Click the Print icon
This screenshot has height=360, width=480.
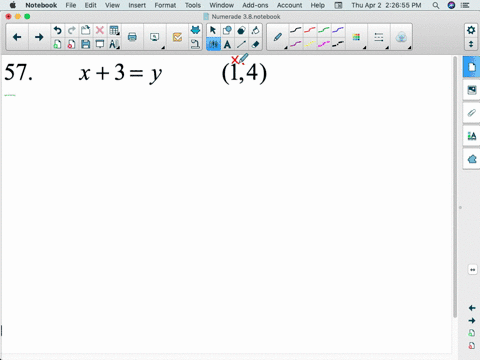pyautogui.click(x=132, y=37)
